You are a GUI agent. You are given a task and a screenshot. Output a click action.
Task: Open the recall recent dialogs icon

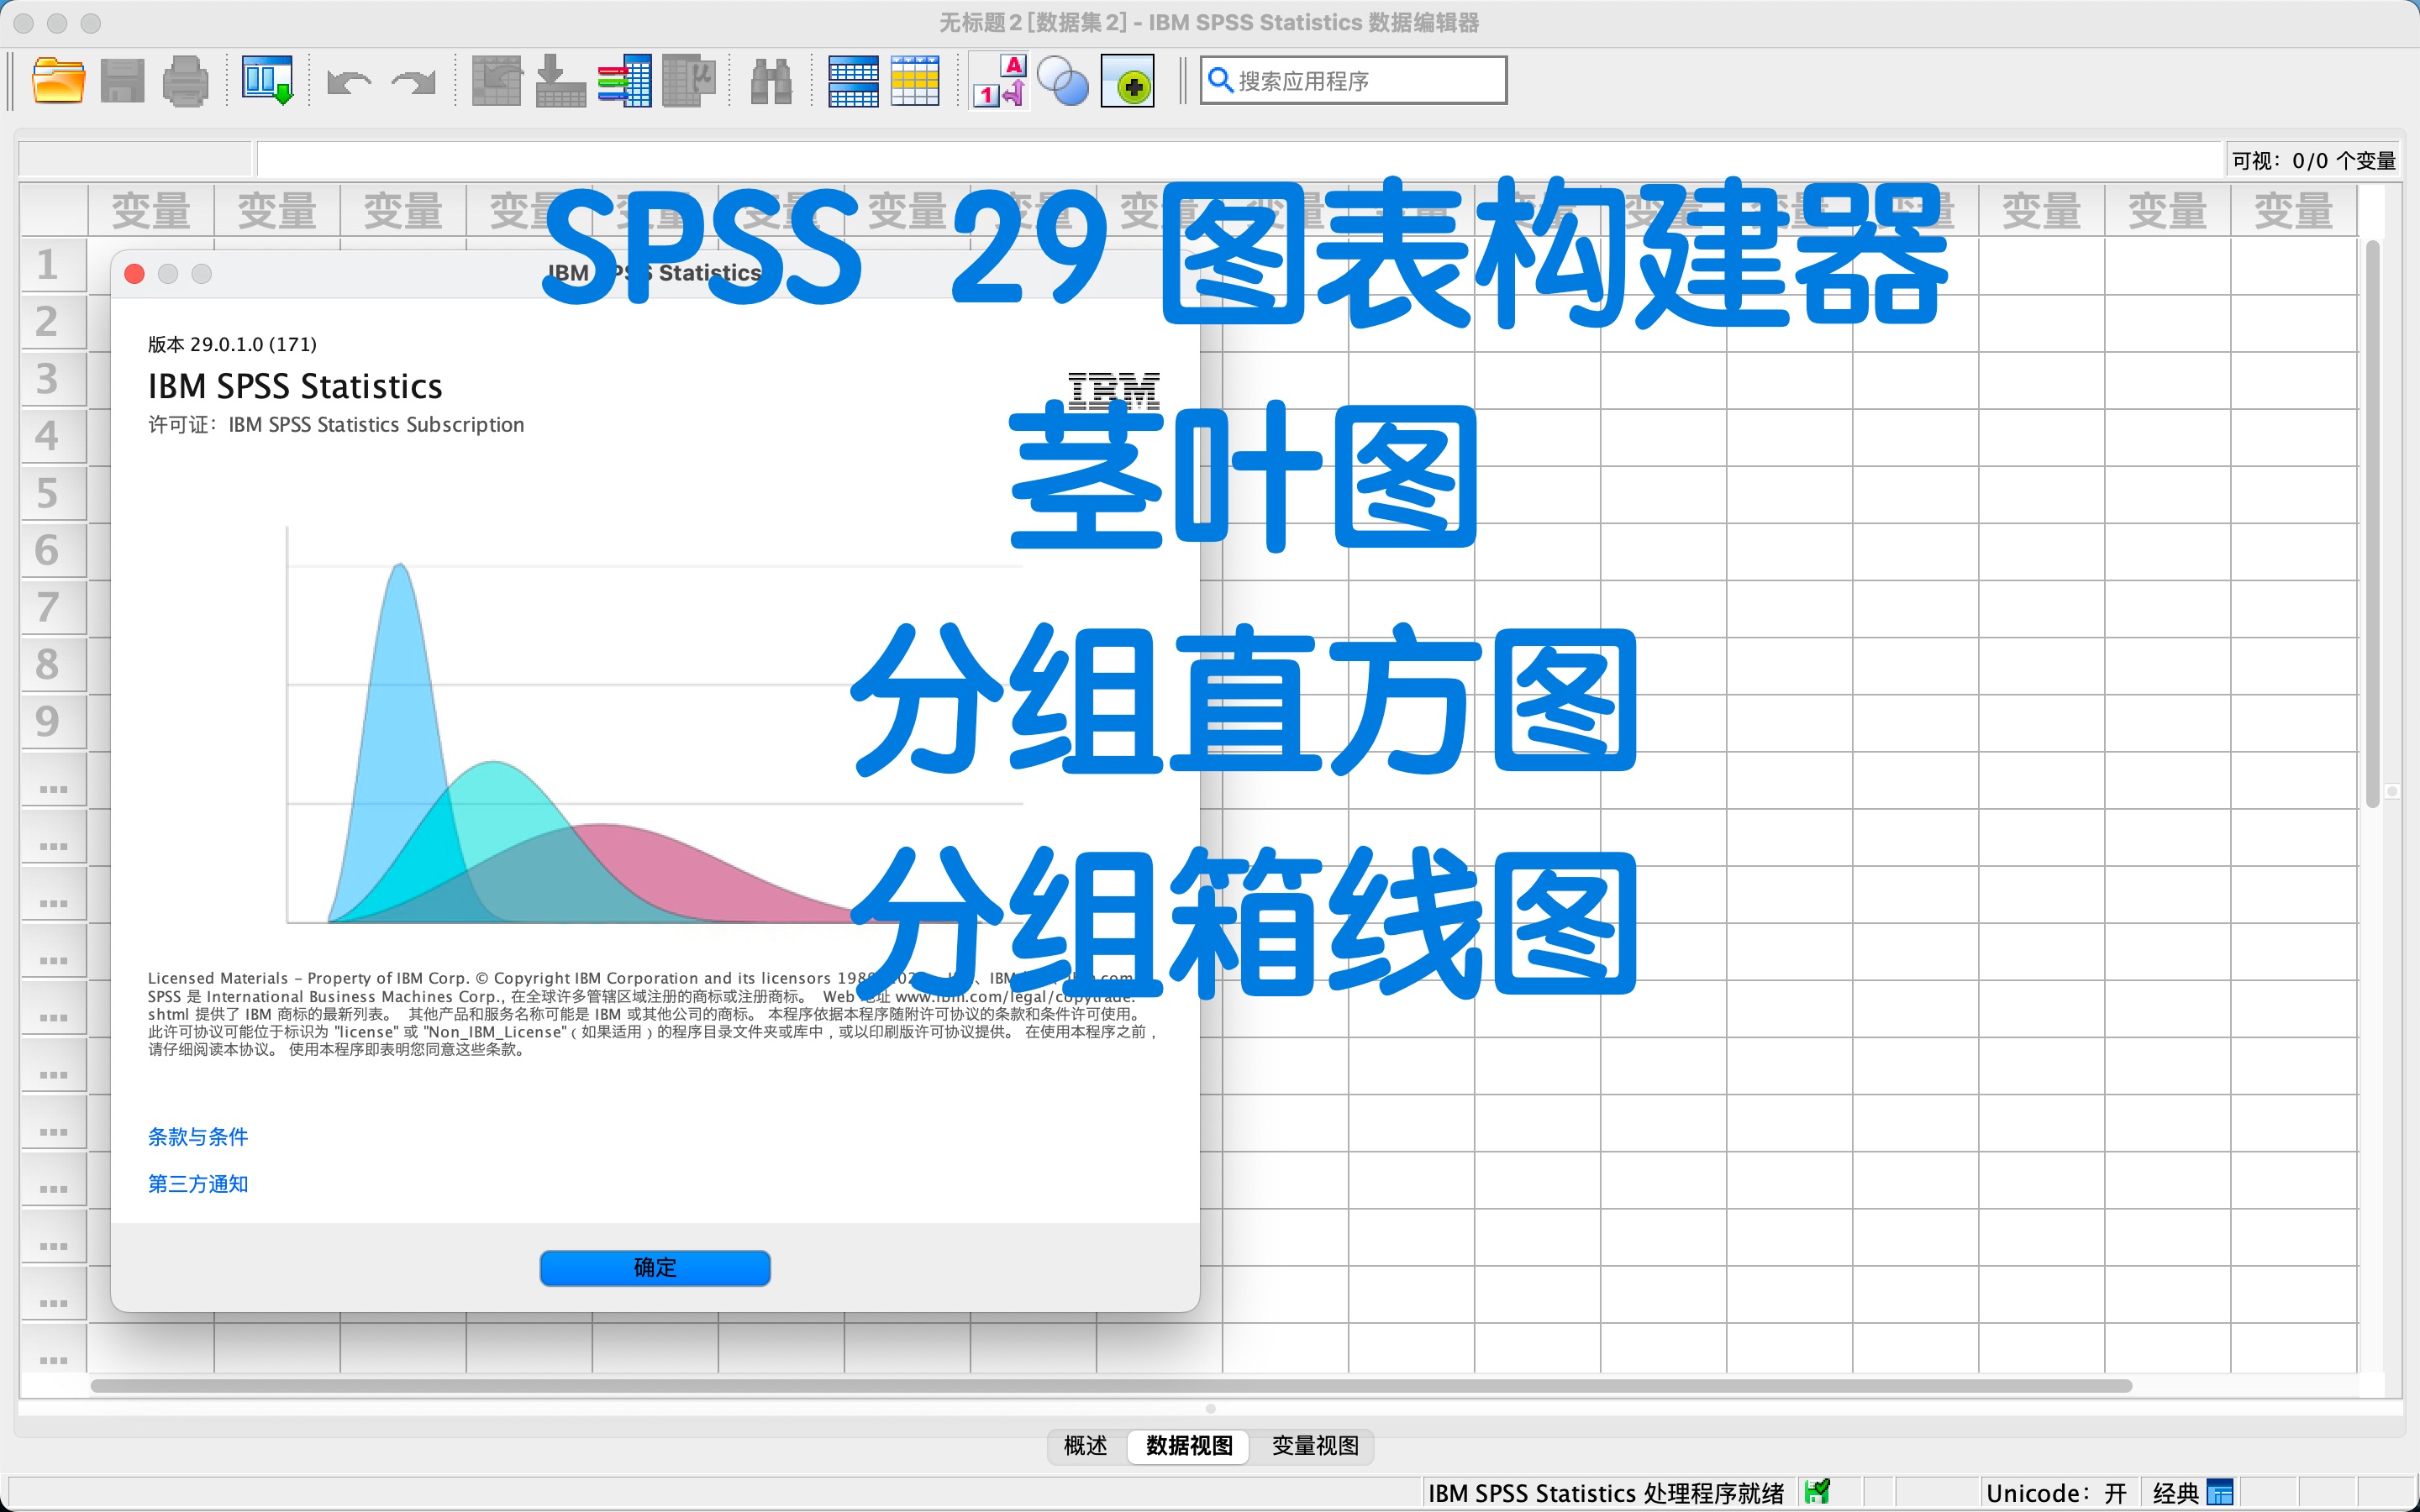click(x=267, y=81)
